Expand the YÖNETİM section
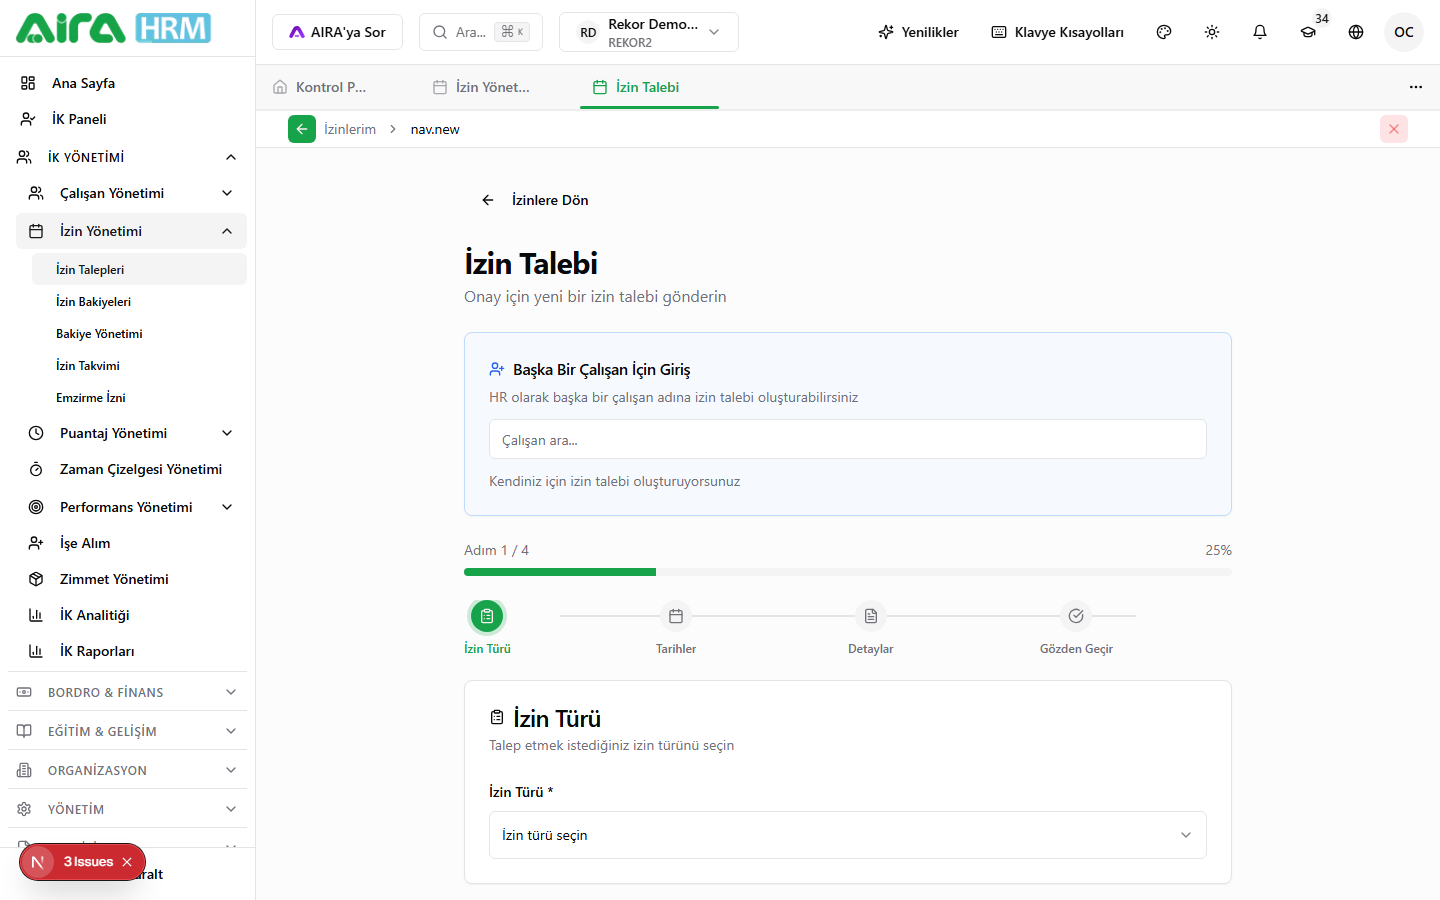 tap(127, 809)
